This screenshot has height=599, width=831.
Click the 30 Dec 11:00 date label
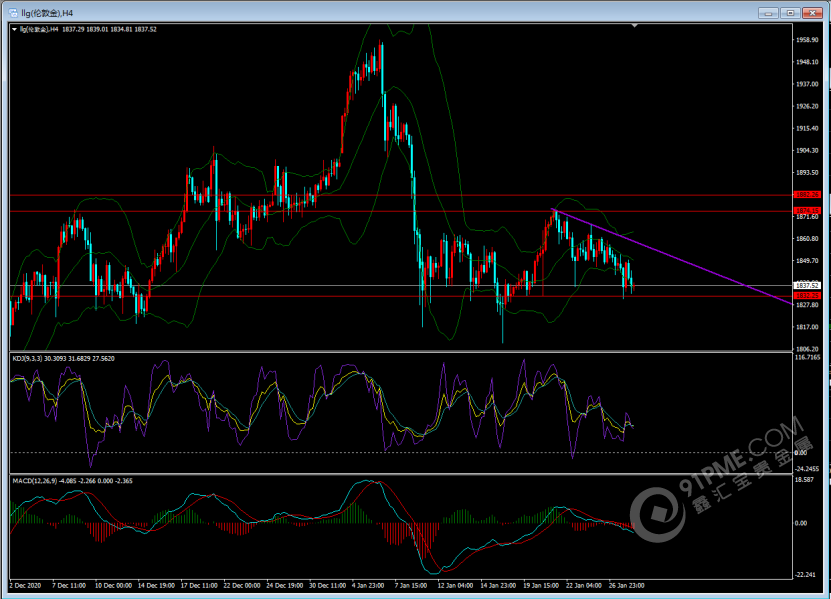click(x=328, y=586)
